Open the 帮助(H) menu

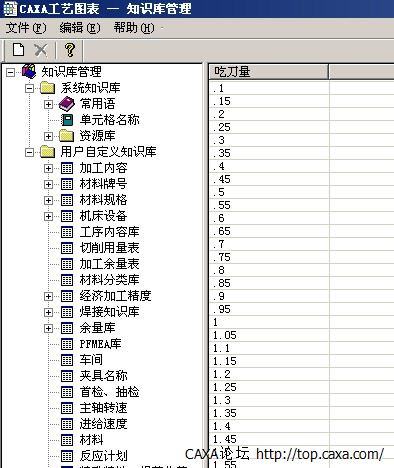(134, 28)
